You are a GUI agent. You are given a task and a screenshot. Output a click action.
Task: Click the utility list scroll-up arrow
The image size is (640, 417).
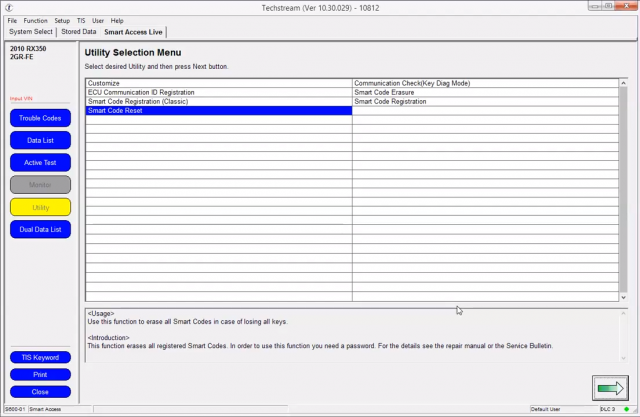623,83
